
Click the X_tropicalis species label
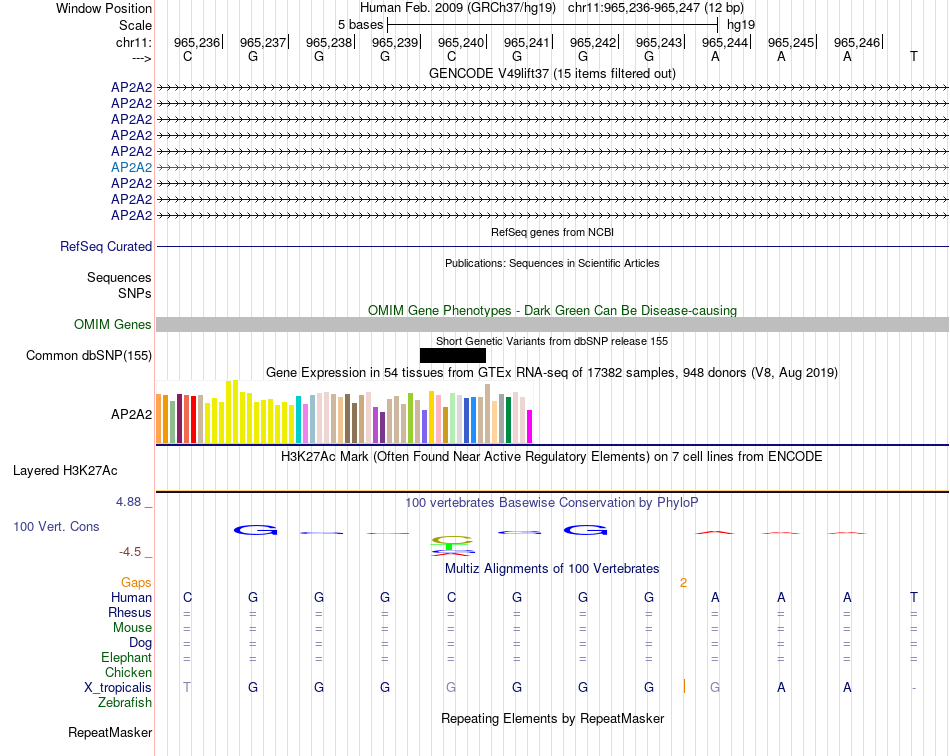[118, 688]
